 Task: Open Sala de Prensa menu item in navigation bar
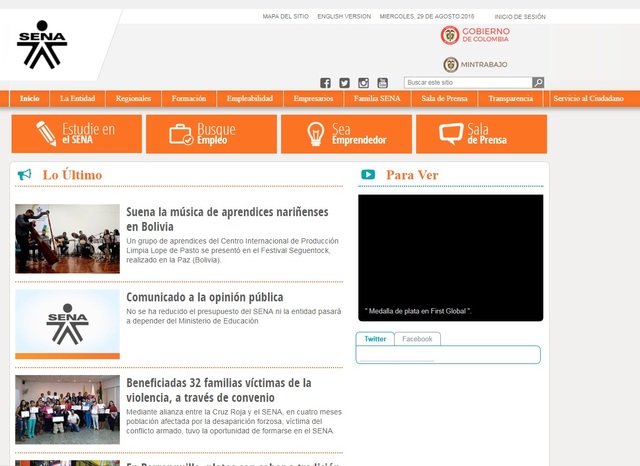tap(444, 98)
